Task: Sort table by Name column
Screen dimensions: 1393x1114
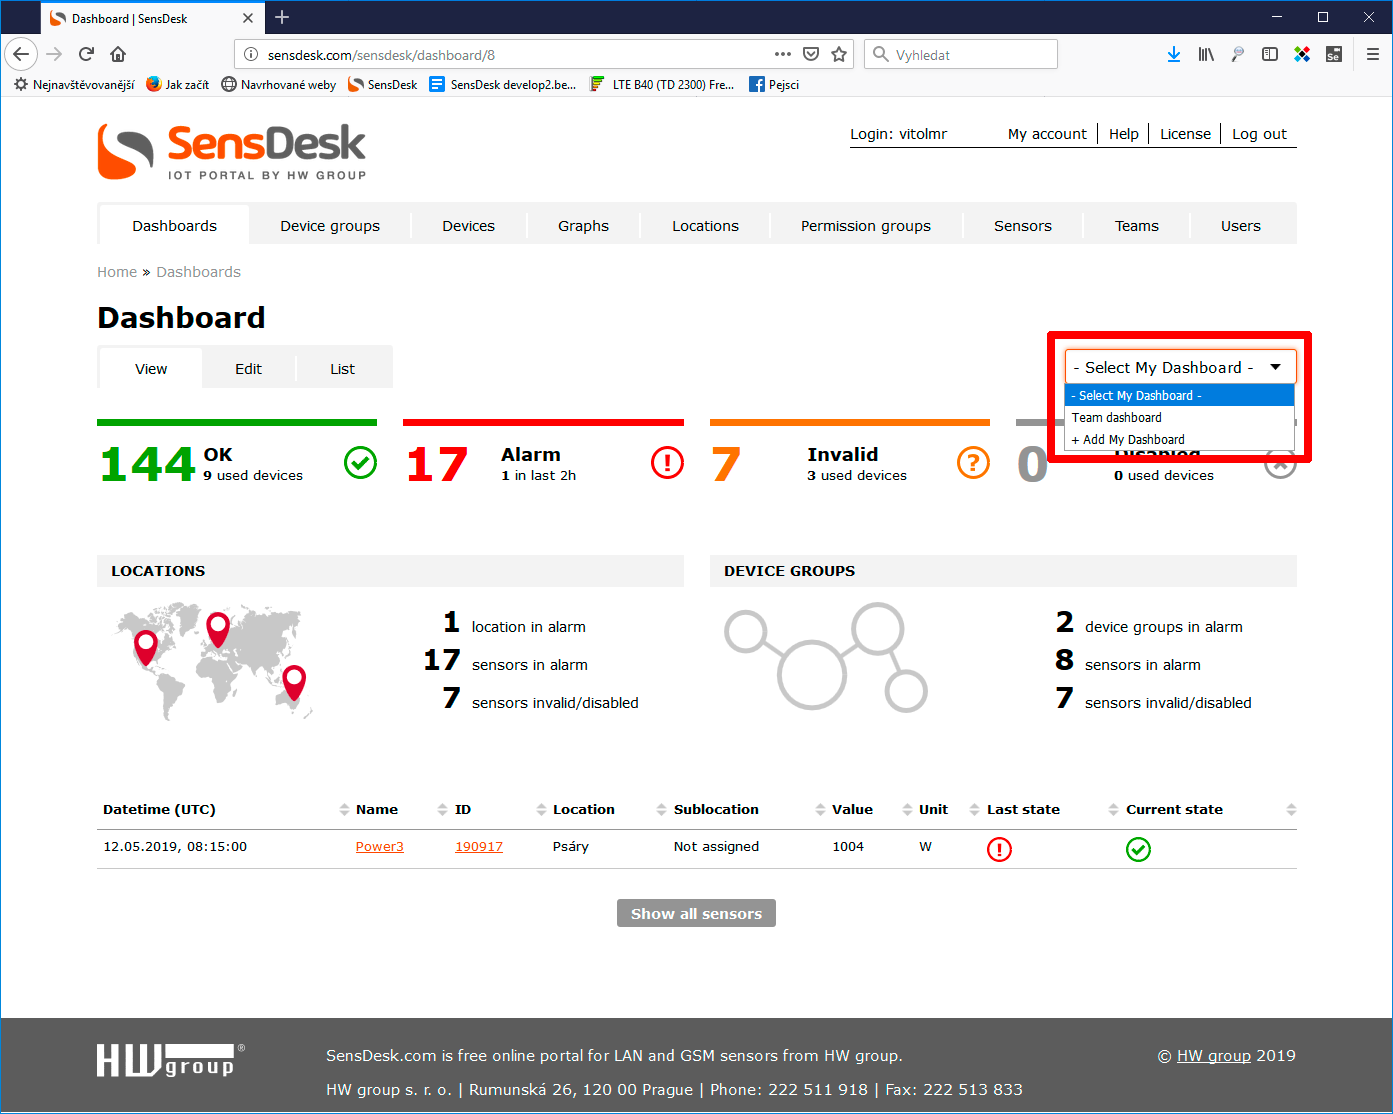Action: [x=377, y=809]
